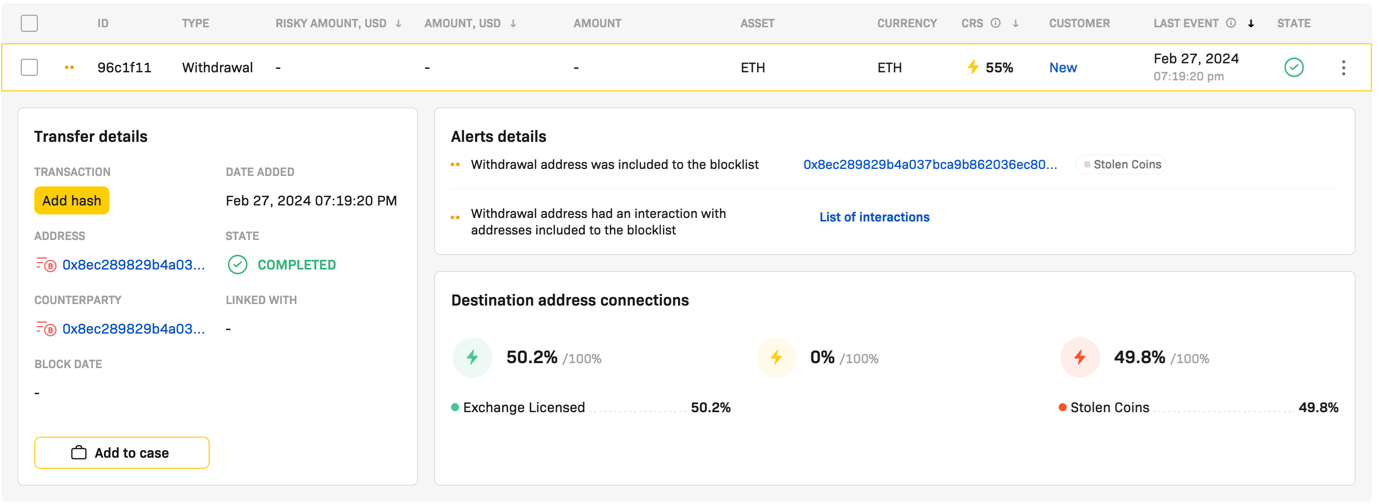Click the CRS info circle icon
The image size is (1377, 504).
pyautogui.click(x=995, y=23)
